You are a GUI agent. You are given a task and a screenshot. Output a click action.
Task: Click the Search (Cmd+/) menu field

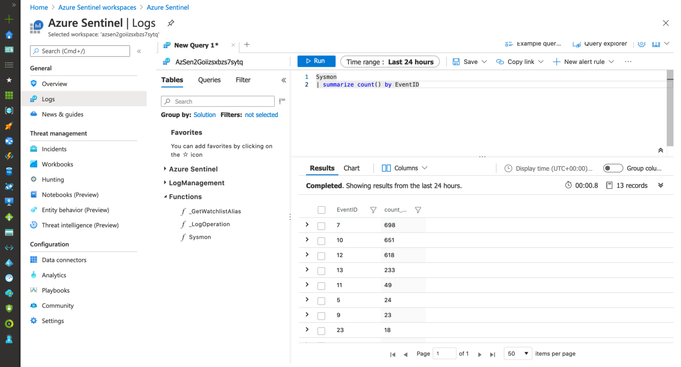80,51
